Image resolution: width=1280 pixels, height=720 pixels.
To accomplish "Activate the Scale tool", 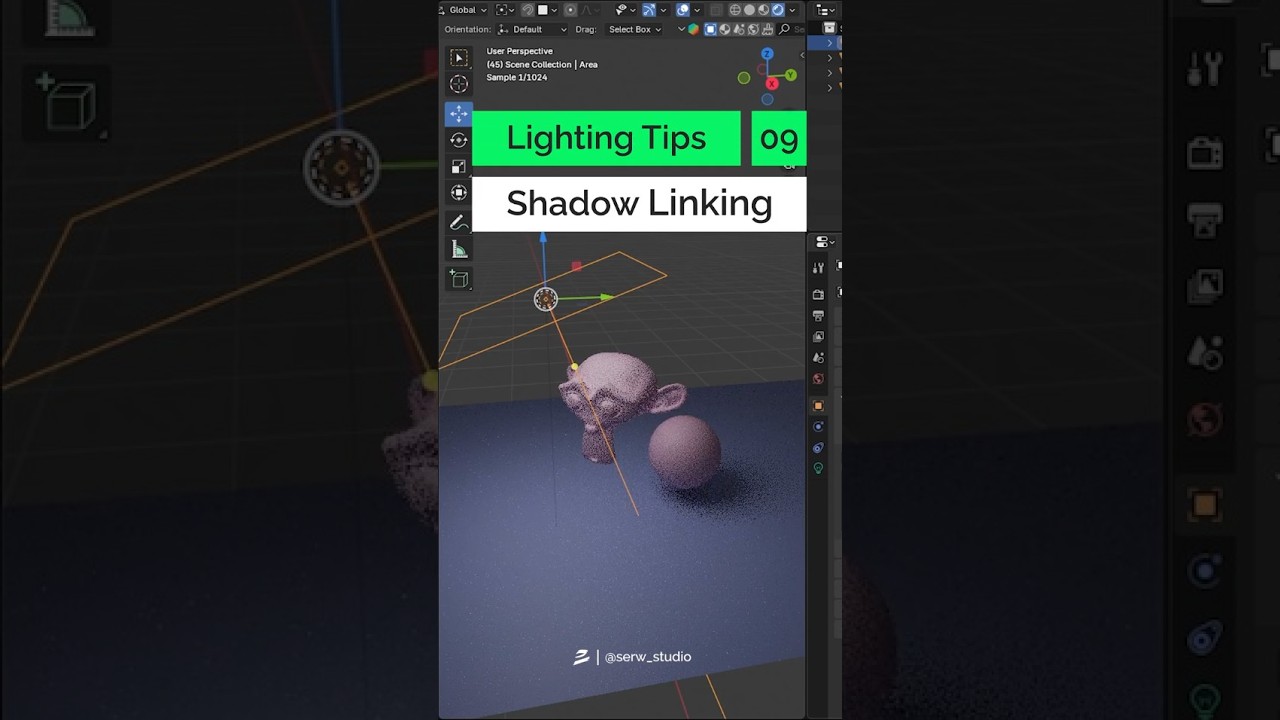I will coord(458,166).
